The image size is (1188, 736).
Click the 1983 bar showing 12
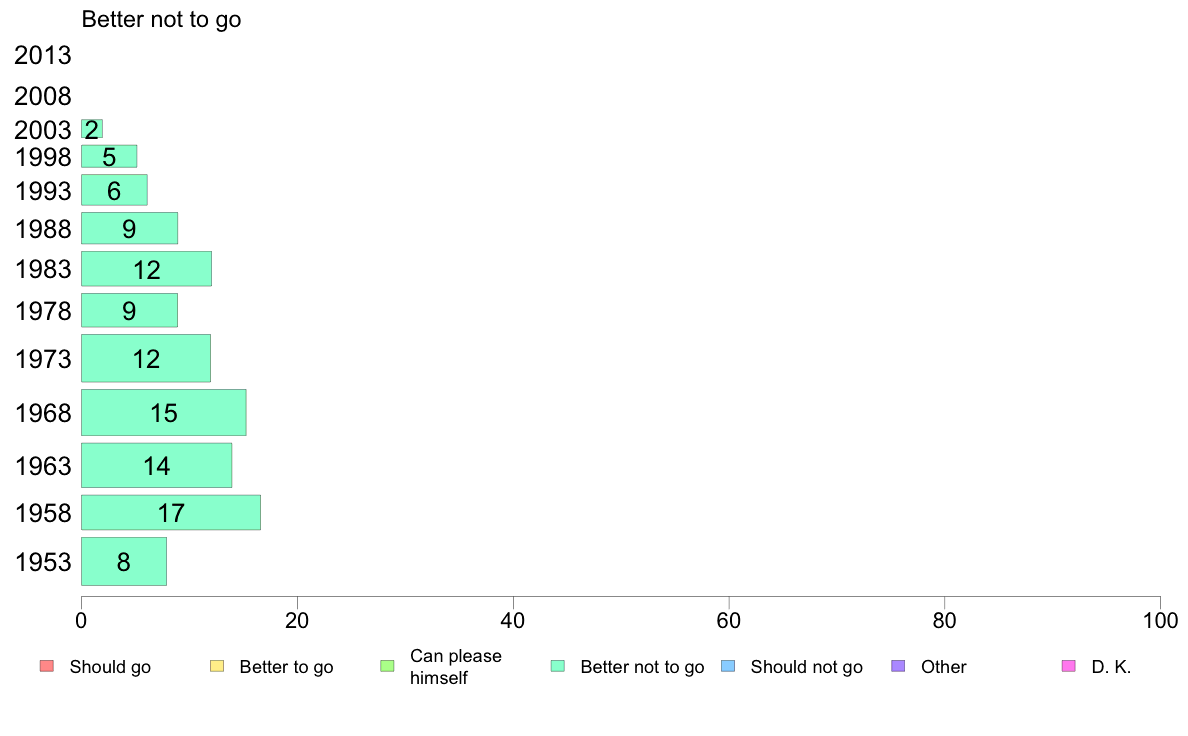(x=146, y=269)
